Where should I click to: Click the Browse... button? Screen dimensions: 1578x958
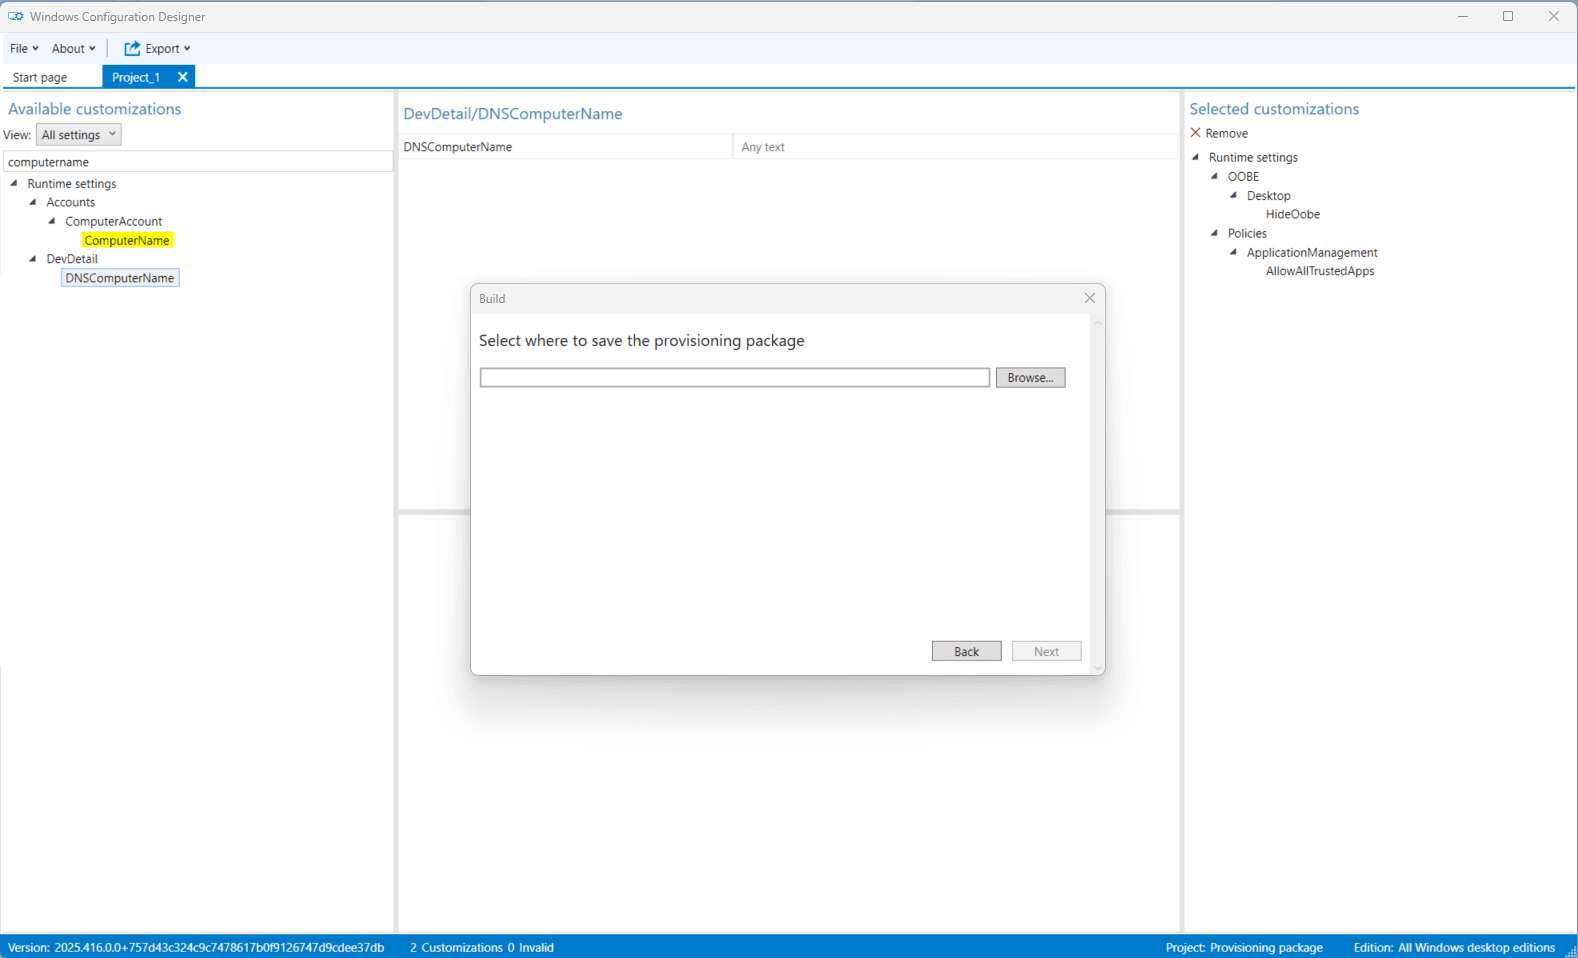(x=1030, y=377)
